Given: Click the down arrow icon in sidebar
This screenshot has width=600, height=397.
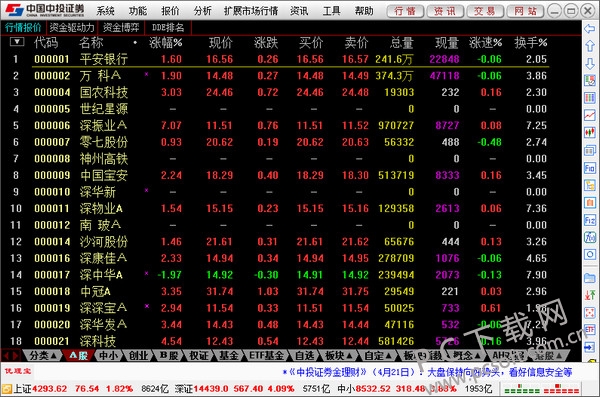Looking at the screenshot, I should pos(590,64).
